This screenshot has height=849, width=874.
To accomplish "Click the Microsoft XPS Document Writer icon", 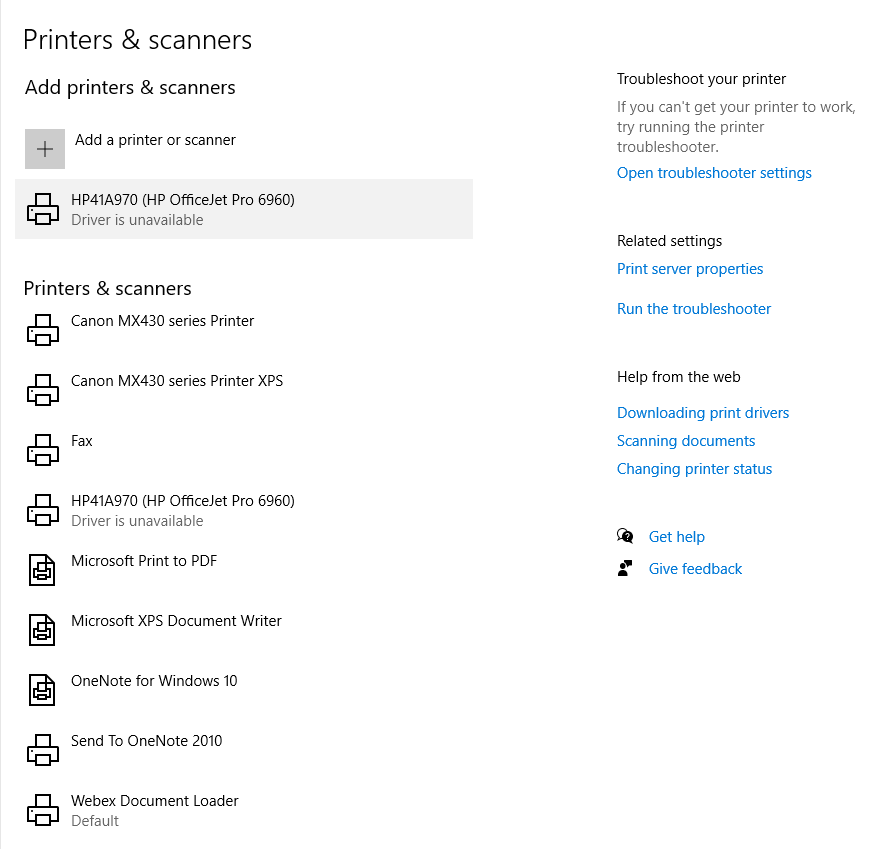I will (x=42, y=630).
